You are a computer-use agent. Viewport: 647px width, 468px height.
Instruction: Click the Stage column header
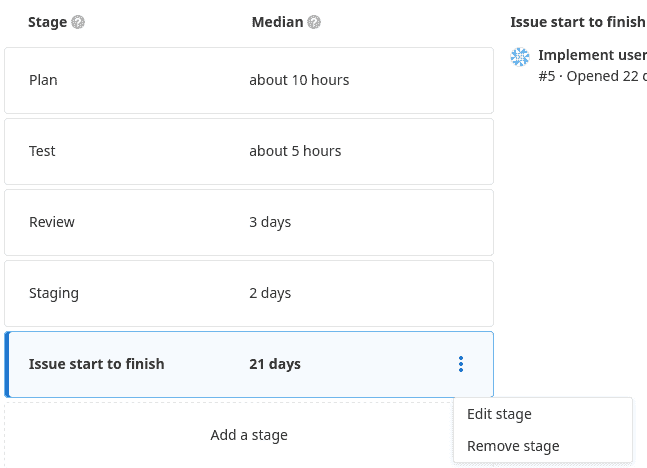click(x=47, y=22)
